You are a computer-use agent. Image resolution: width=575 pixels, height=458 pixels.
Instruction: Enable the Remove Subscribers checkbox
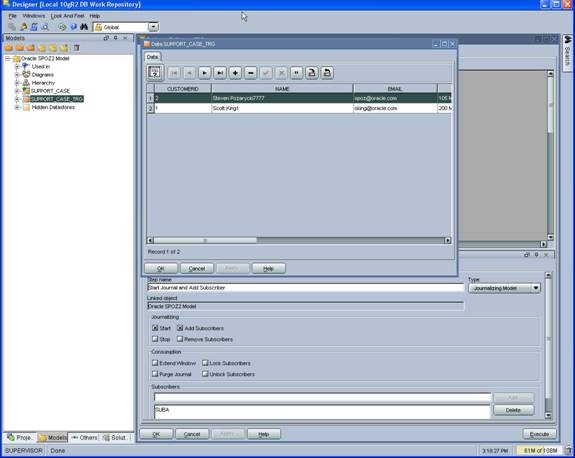(180, 339)
